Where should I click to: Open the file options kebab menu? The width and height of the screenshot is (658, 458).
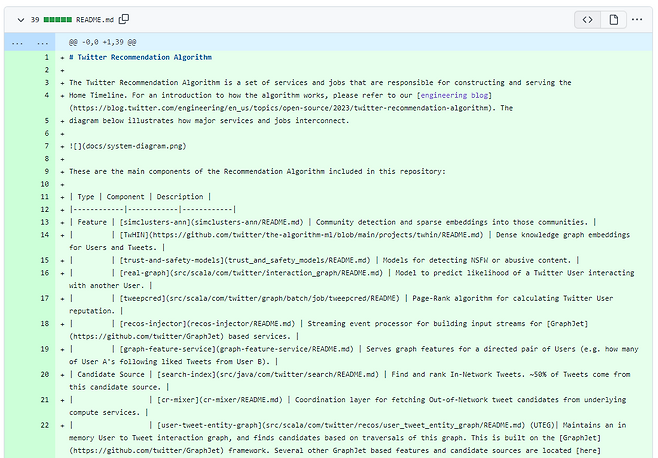tap(640, 19)
